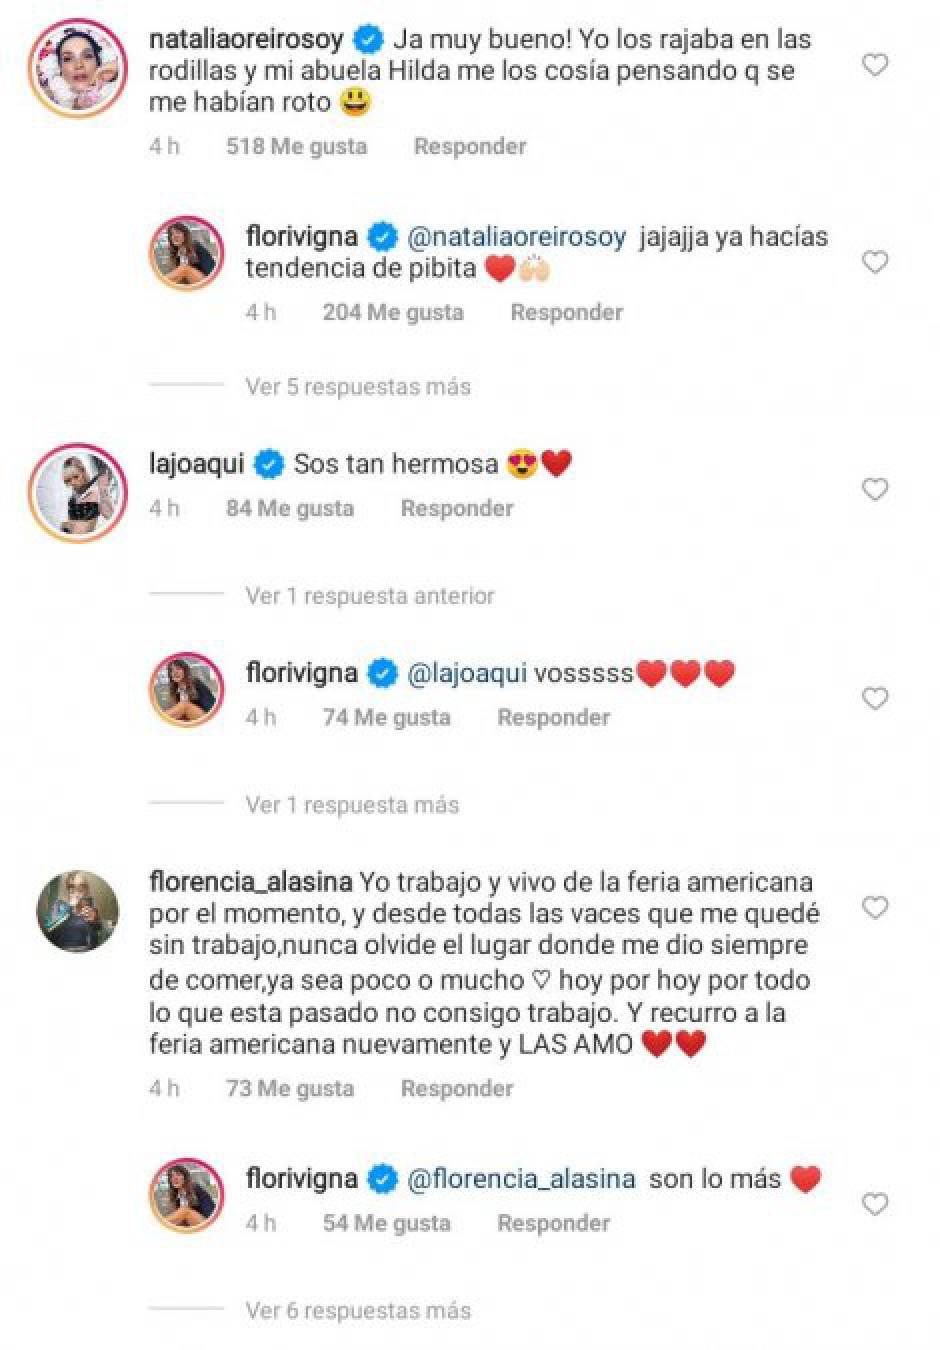Screen dimensions: 940x1350
Task: Expand 'Ver 6 respuestas más' at the bottom
Action: tap(357, 1310)
